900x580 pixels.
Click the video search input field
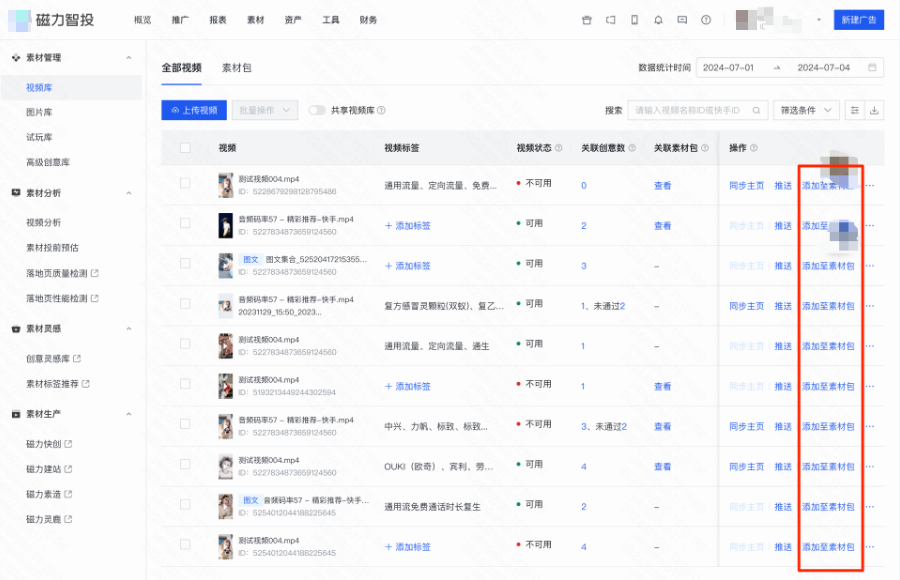pos(690,110)
